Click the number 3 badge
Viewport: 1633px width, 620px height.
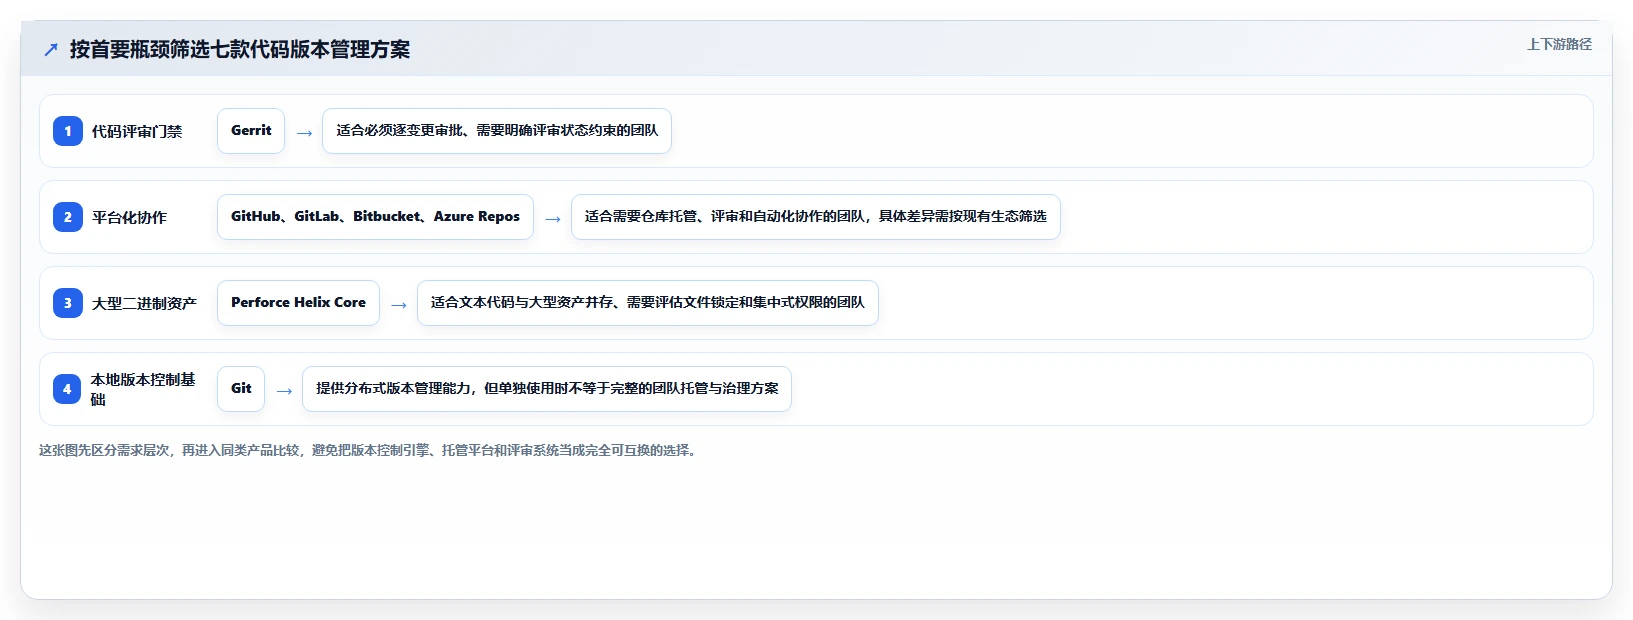click(68, 303)
